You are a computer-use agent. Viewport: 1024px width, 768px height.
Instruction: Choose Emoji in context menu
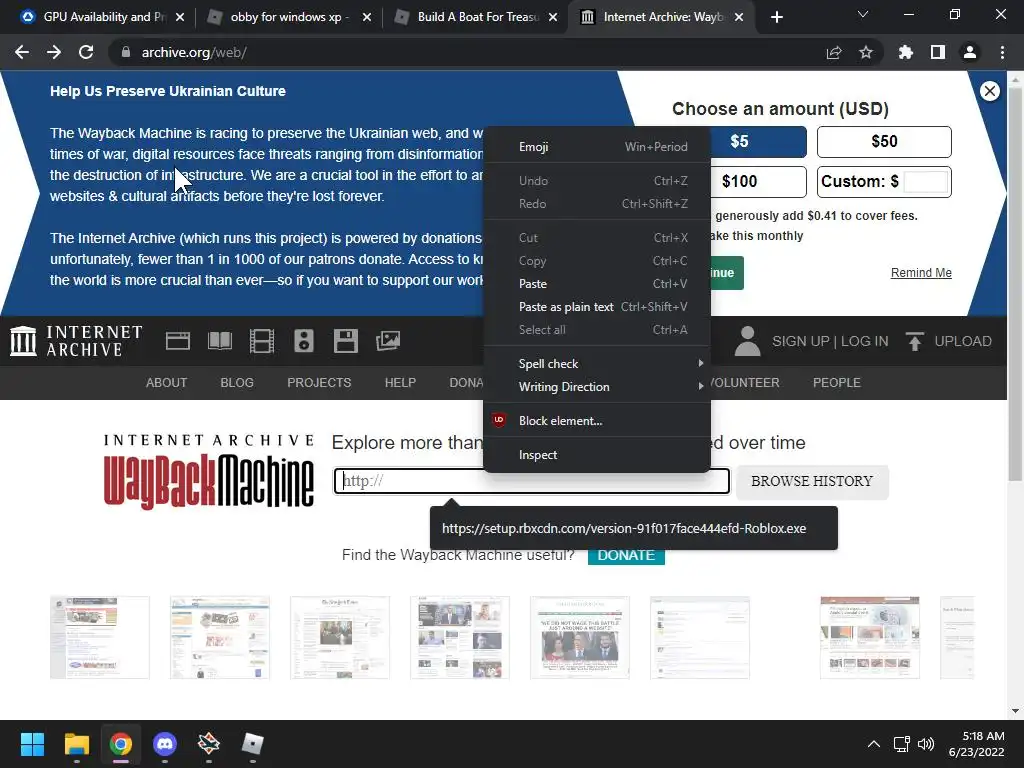point(597,146)
